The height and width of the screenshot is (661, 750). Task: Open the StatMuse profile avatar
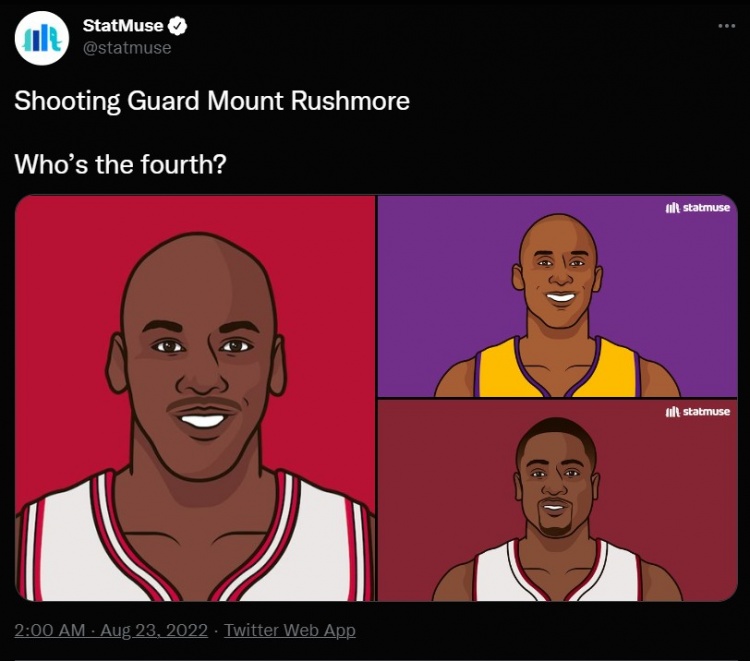tap(42, 38)
